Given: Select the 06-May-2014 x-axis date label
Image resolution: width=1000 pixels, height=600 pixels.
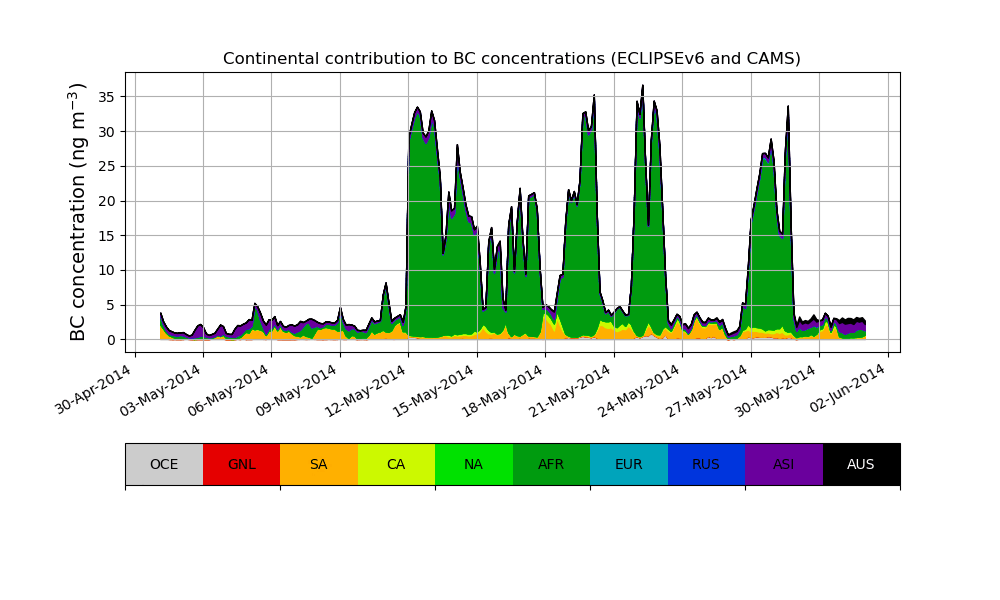Looking at the screenshot, I should tap(229, 389).
